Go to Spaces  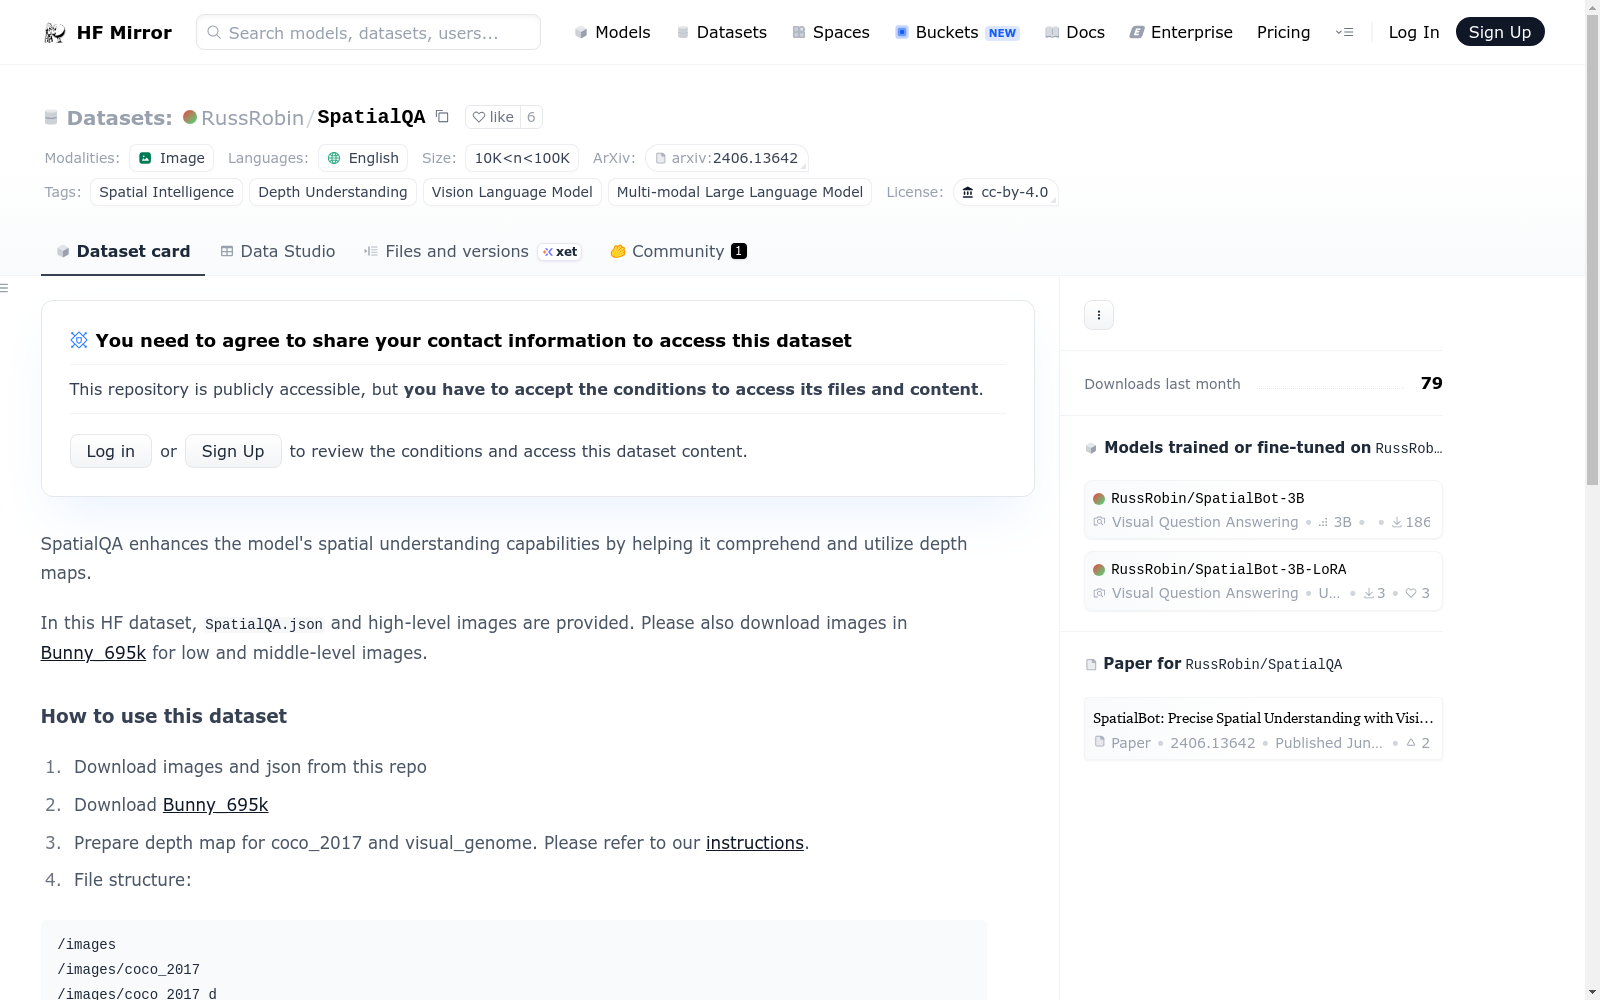click(831, 32)
